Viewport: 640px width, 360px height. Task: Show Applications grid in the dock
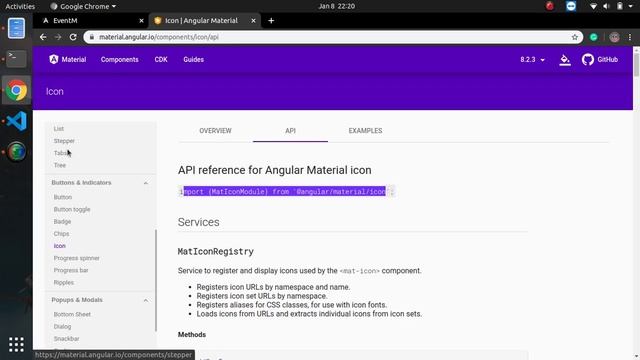16,344
